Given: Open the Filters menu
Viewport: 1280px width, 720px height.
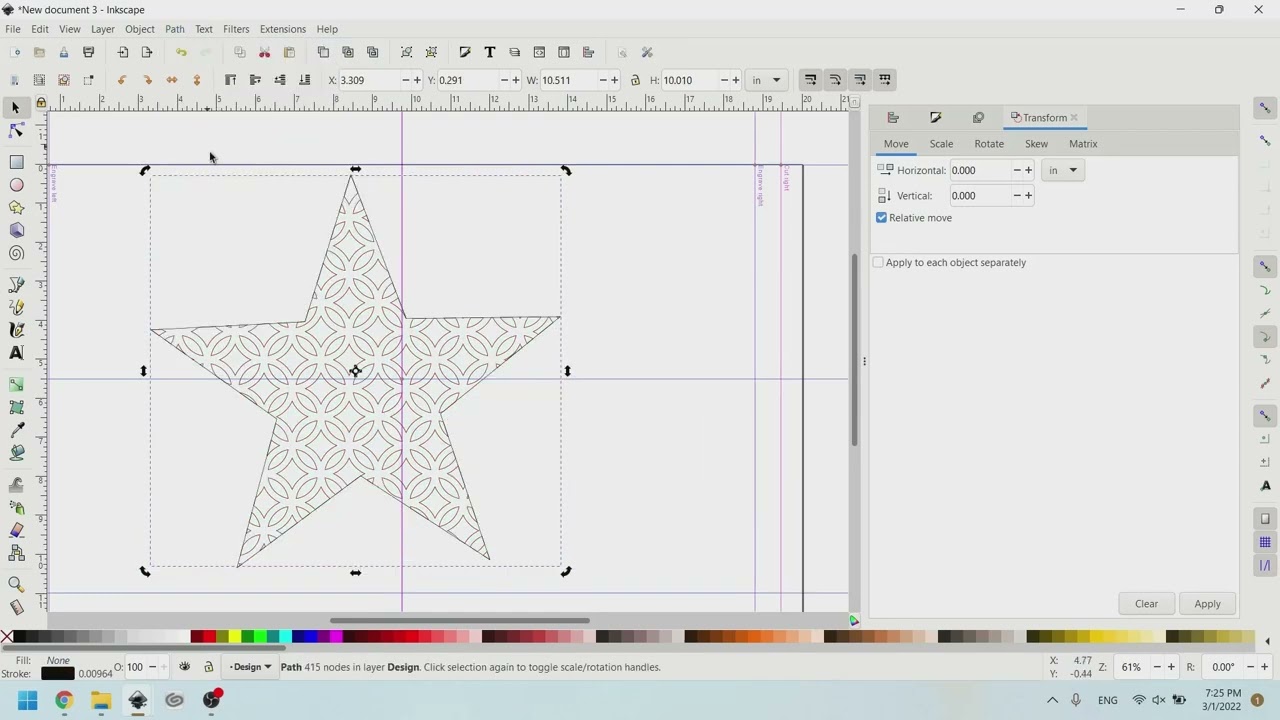Looking at the screenshot, I should [236, 29].
